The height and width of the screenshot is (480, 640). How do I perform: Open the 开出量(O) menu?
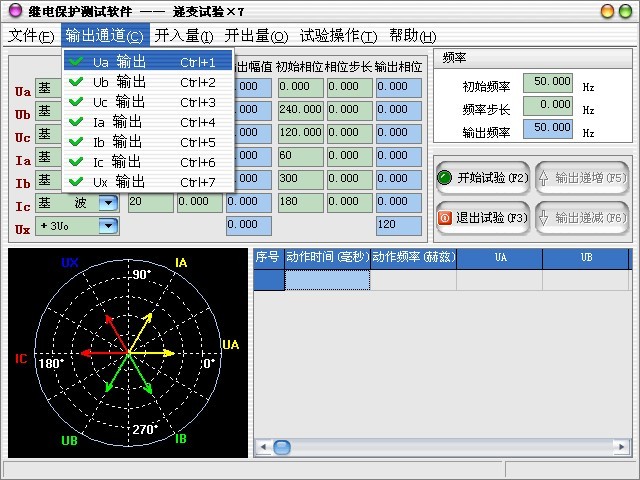[x=256, y=36]
